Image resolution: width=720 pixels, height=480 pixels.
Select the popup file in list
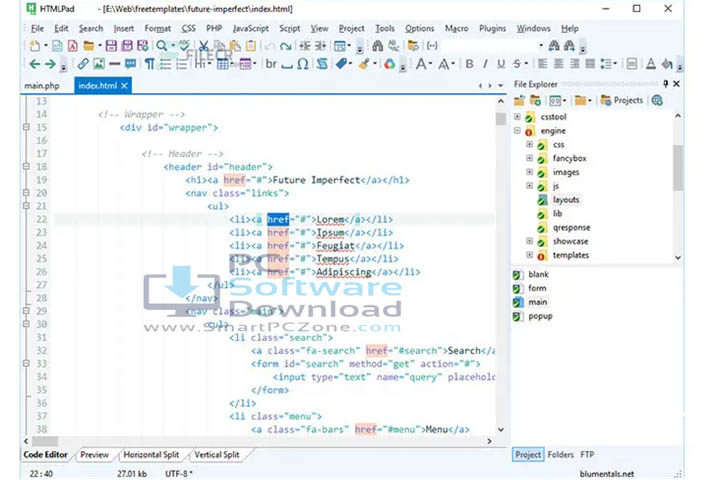pyautogui.click(x=540, y=316)
